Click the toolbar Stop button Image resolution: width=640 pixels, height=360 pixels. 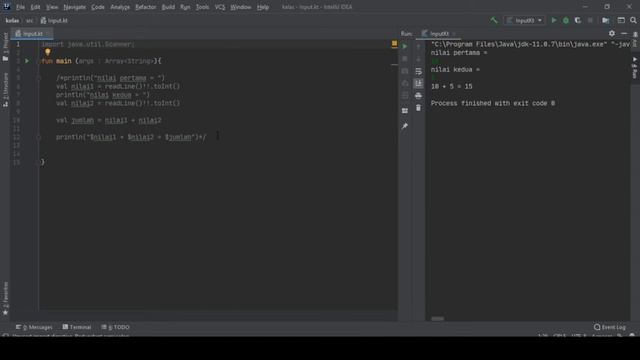pyautogui.click(x=590, y=20)
